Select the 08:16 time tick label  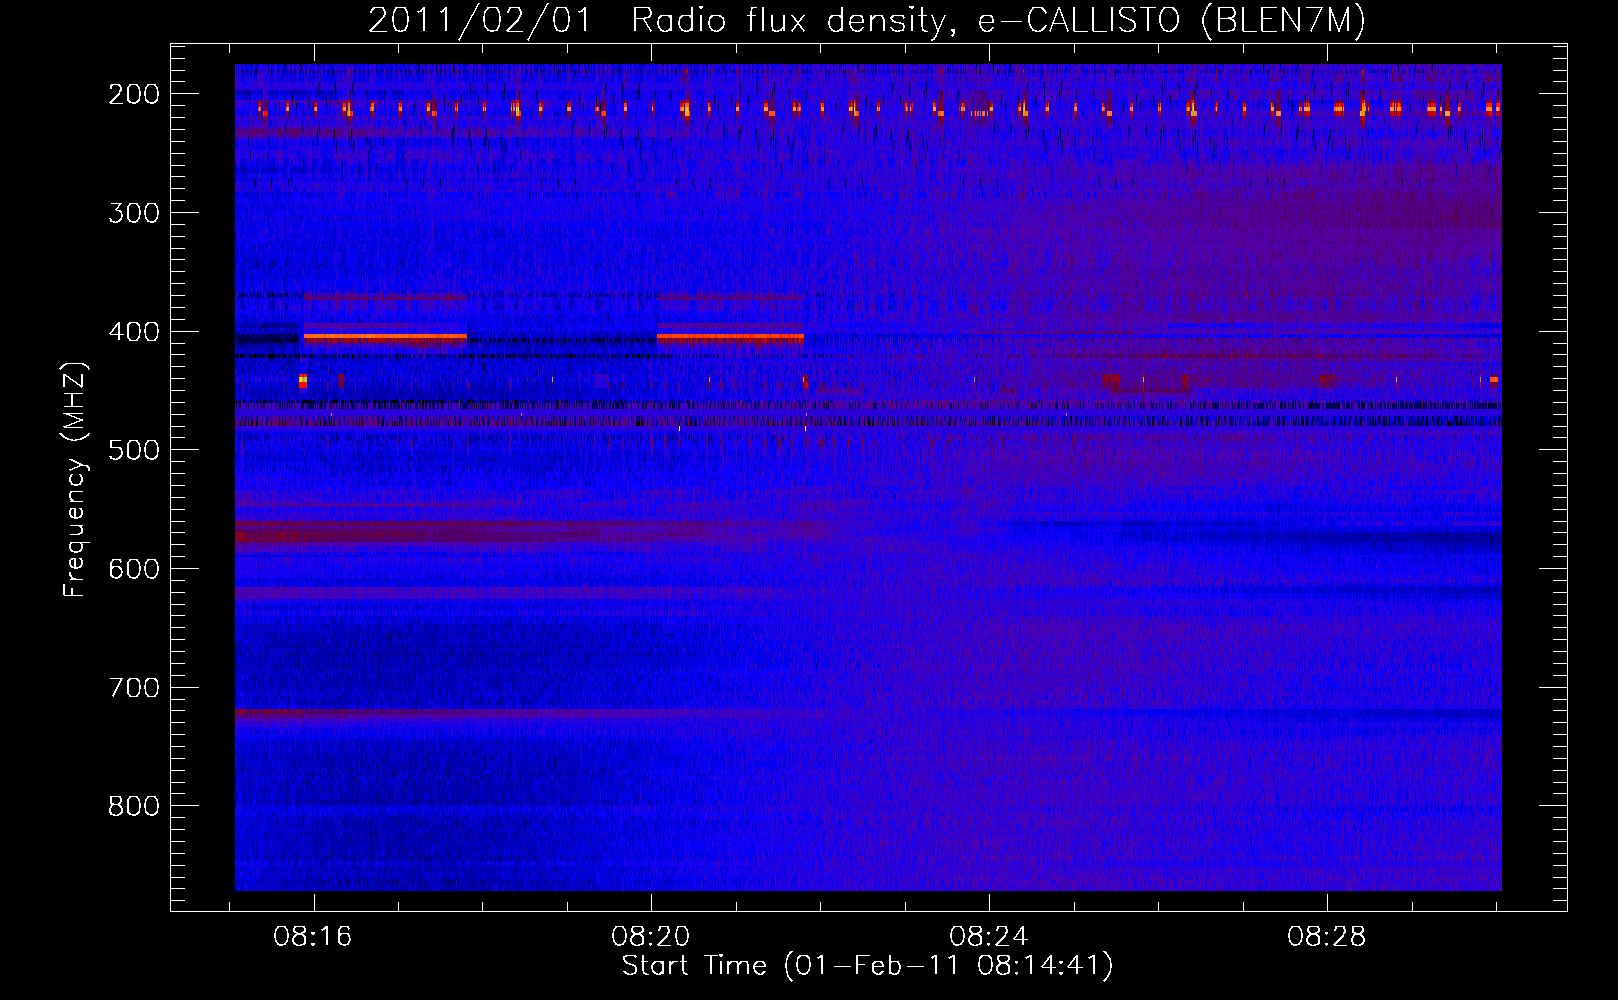click(x=313, y=938)
